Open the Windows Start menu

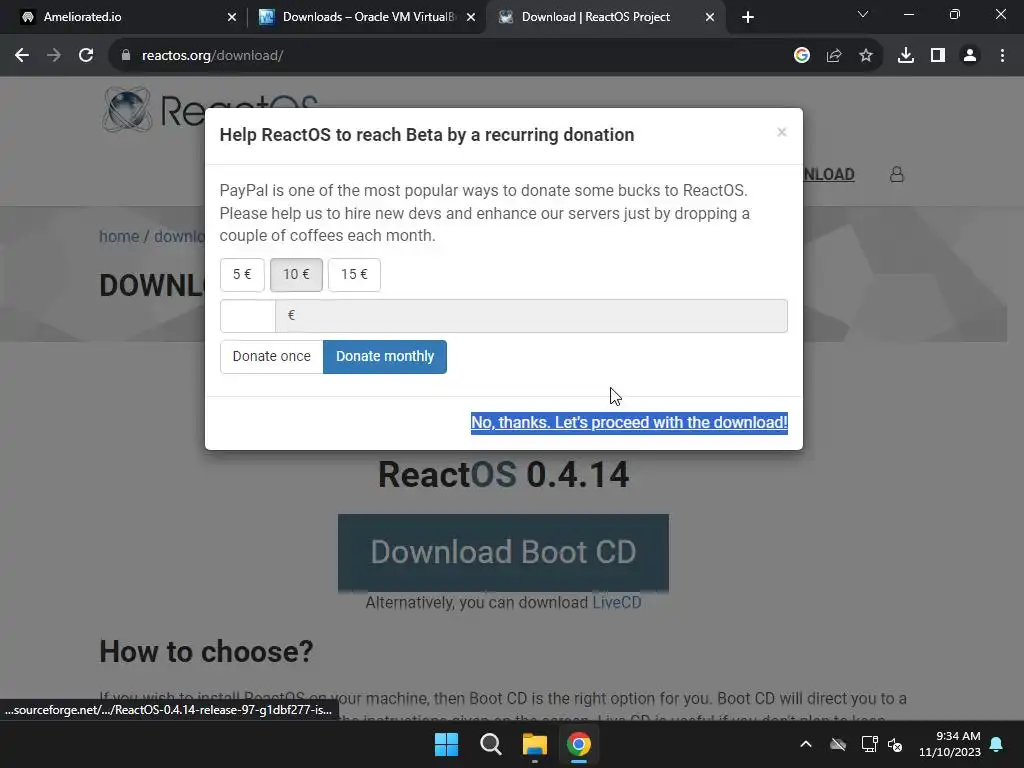(x=447, y=744)
